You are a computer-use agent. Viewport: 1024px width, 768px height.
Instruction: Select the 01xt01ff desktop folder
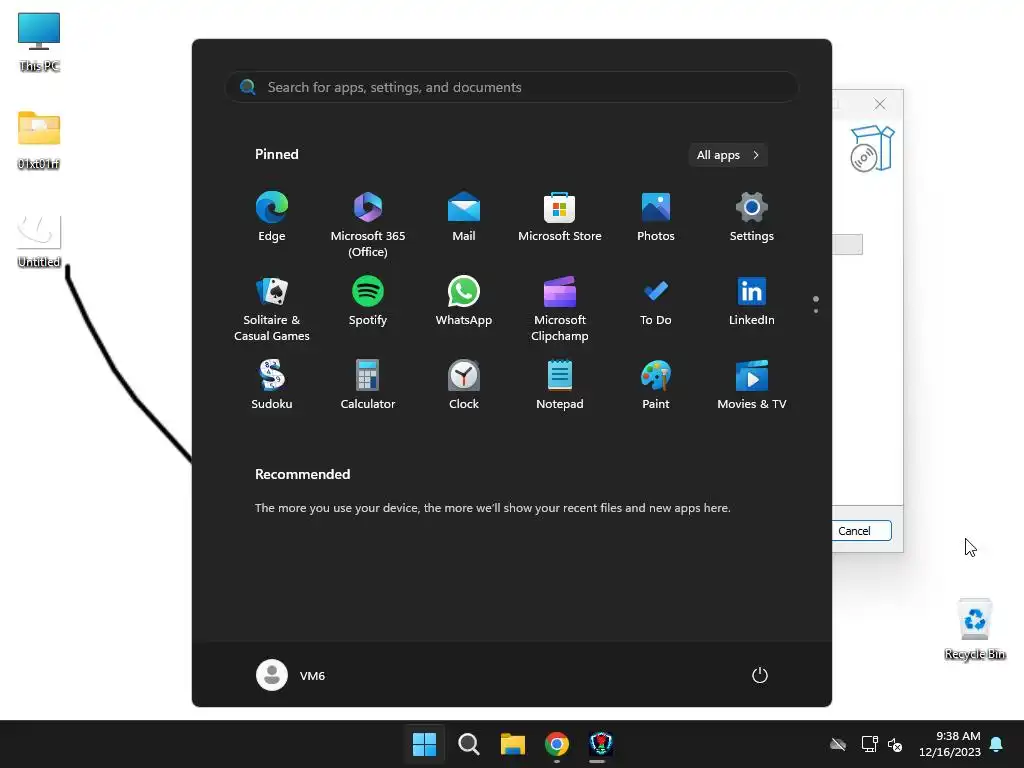coord(39,140)
